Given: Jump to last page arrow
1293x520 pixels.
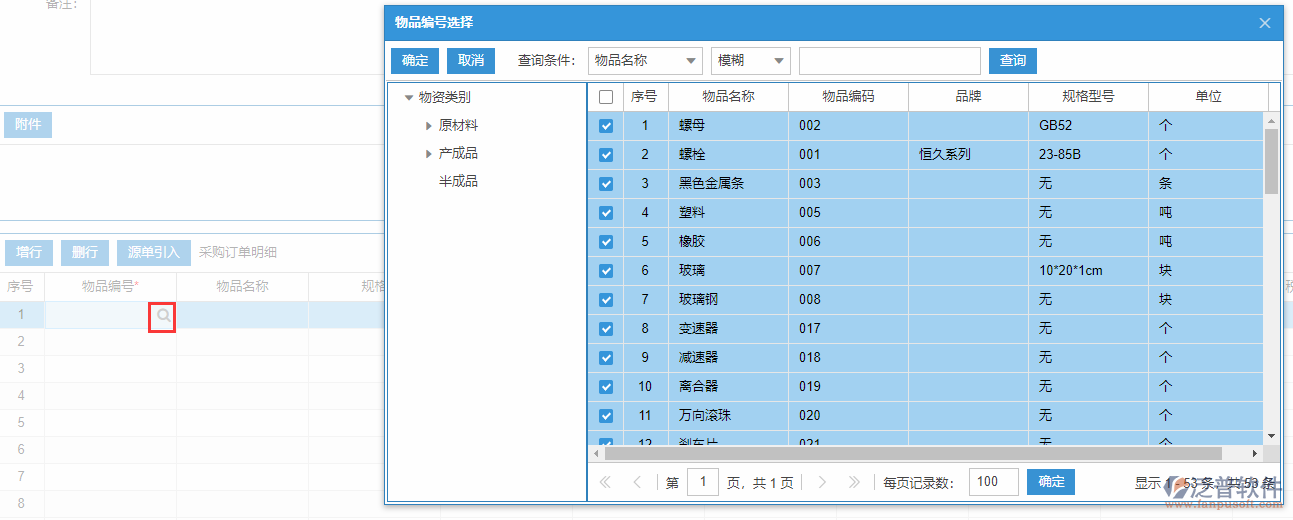Looking at the screenshot, I should coord(854,482).
